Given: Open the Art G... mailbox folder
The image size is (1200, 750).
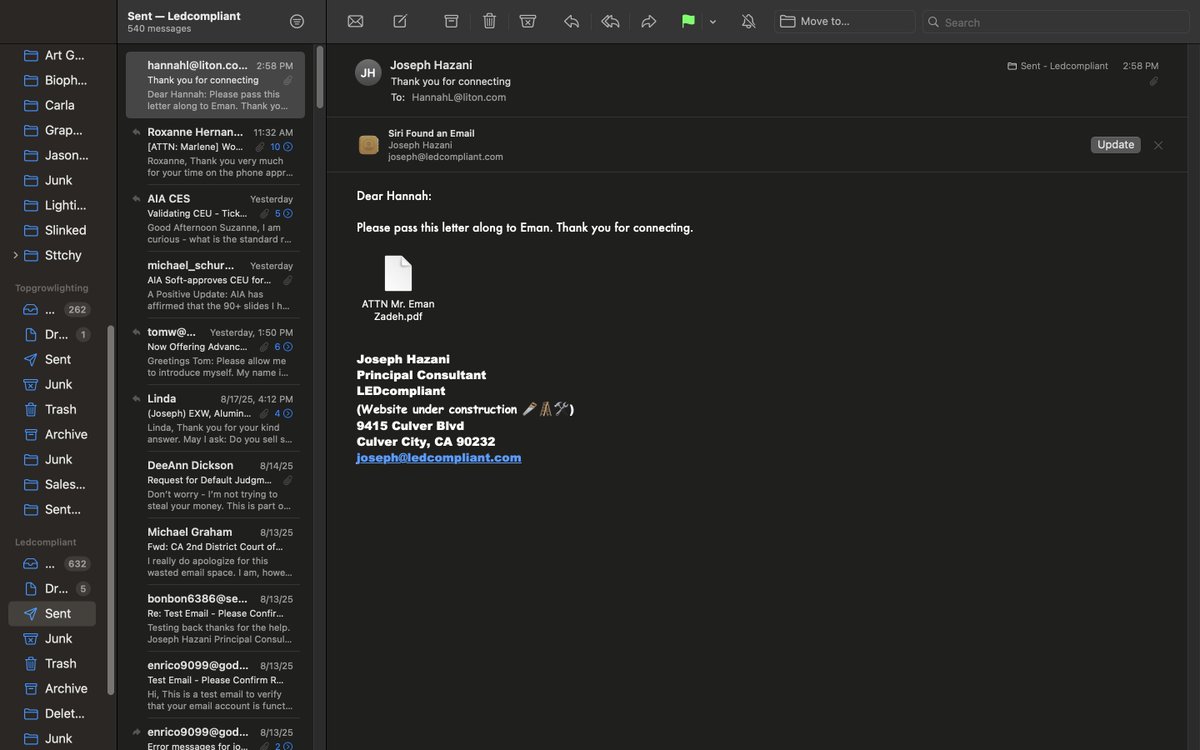Looking at the screenshot, I should [56, 55].
